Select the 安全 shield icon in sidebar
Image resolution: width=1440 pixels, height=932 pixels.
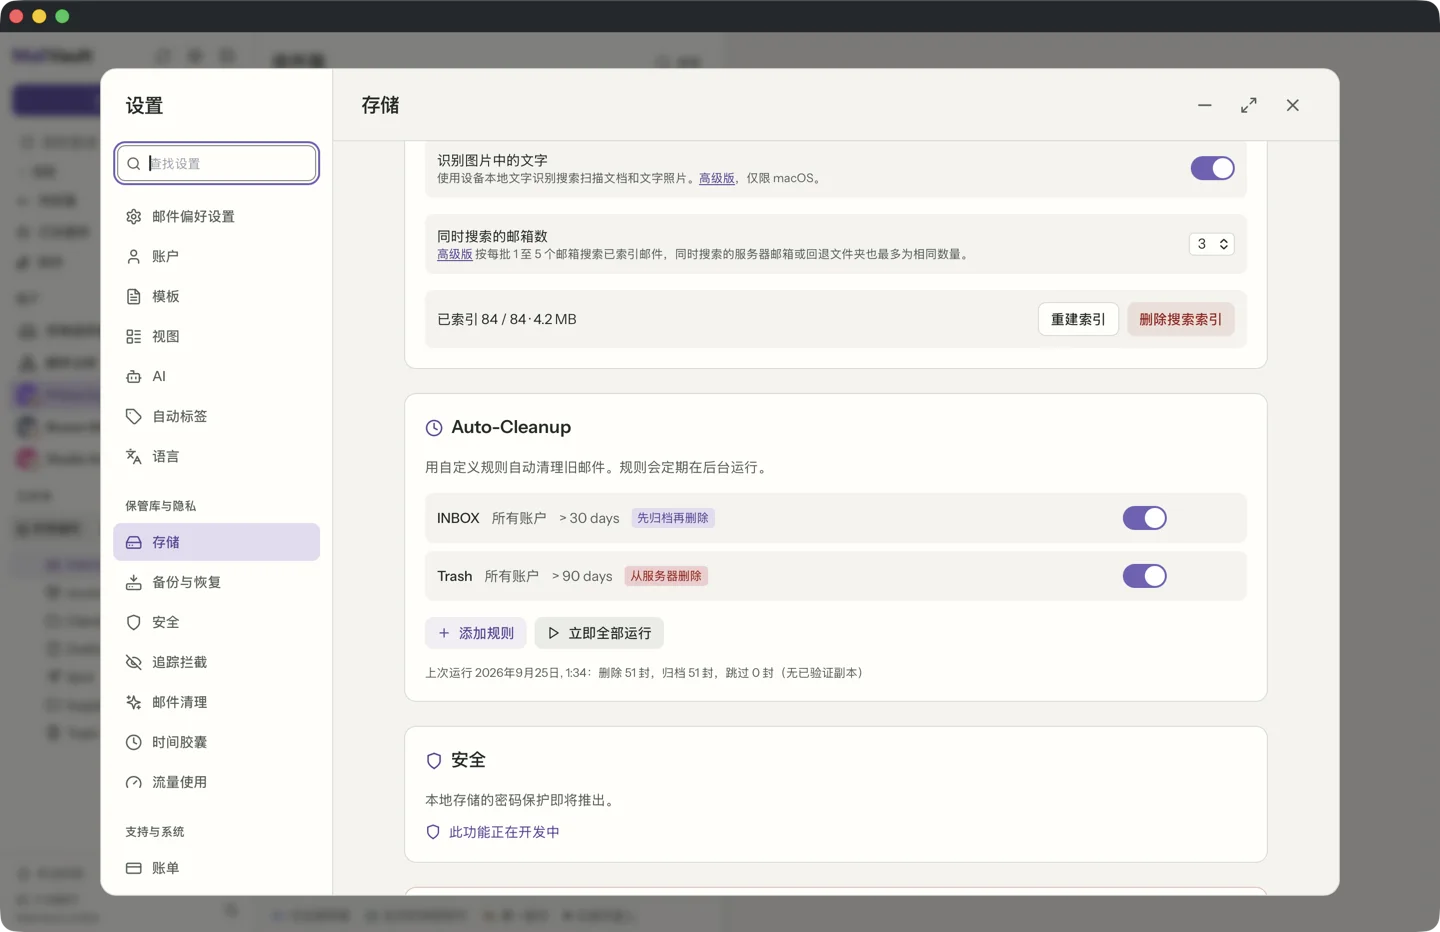tap(134, 623)
